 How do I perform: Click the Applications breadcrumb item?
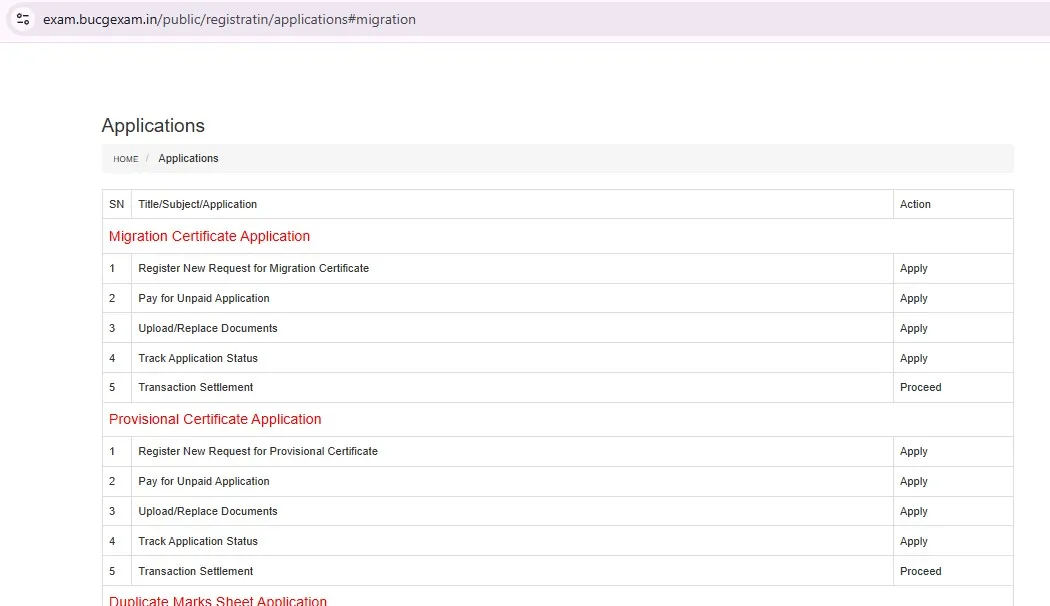[x=188, y=159]
